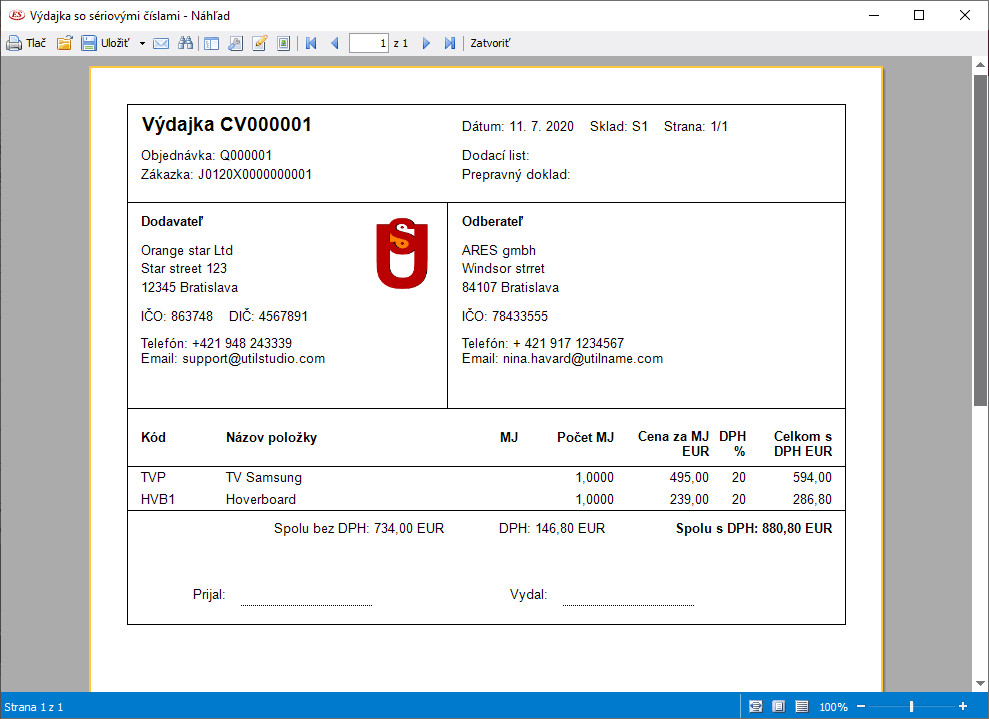
Task: Click the outline panel icon in toolbar
Action: tap(211, 43)
